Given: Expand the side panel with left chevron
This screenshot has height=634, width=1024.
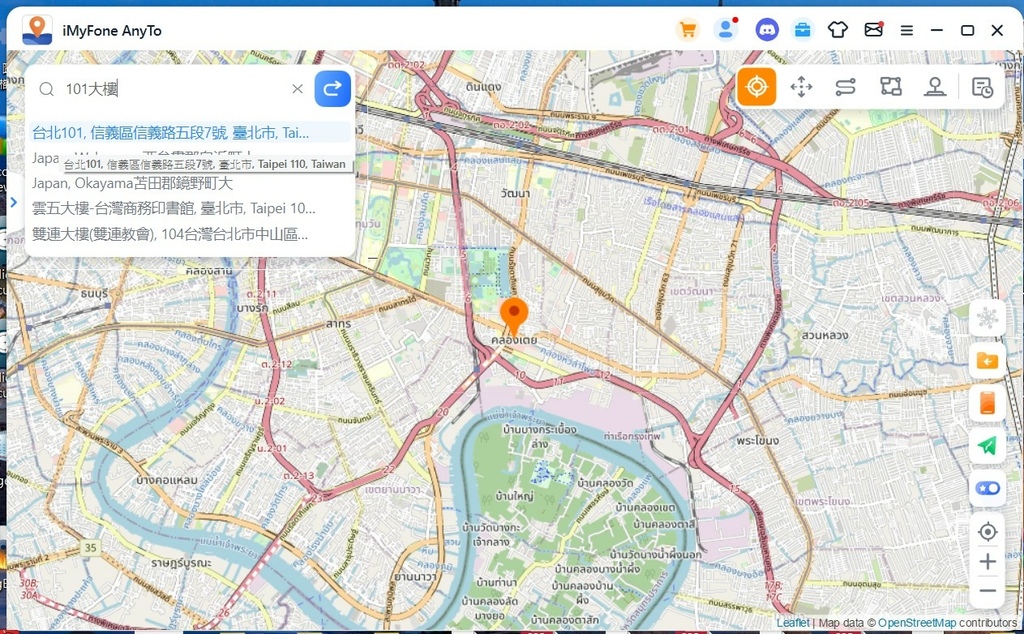Looking at the screenshot, I should (x=13, y=202).
